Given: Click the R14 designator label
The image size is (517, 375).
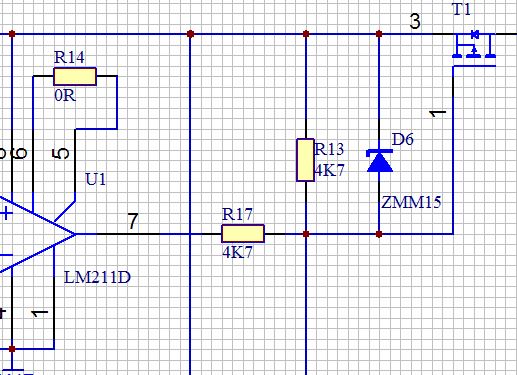Looking at the screenshot, I should 69,57.
